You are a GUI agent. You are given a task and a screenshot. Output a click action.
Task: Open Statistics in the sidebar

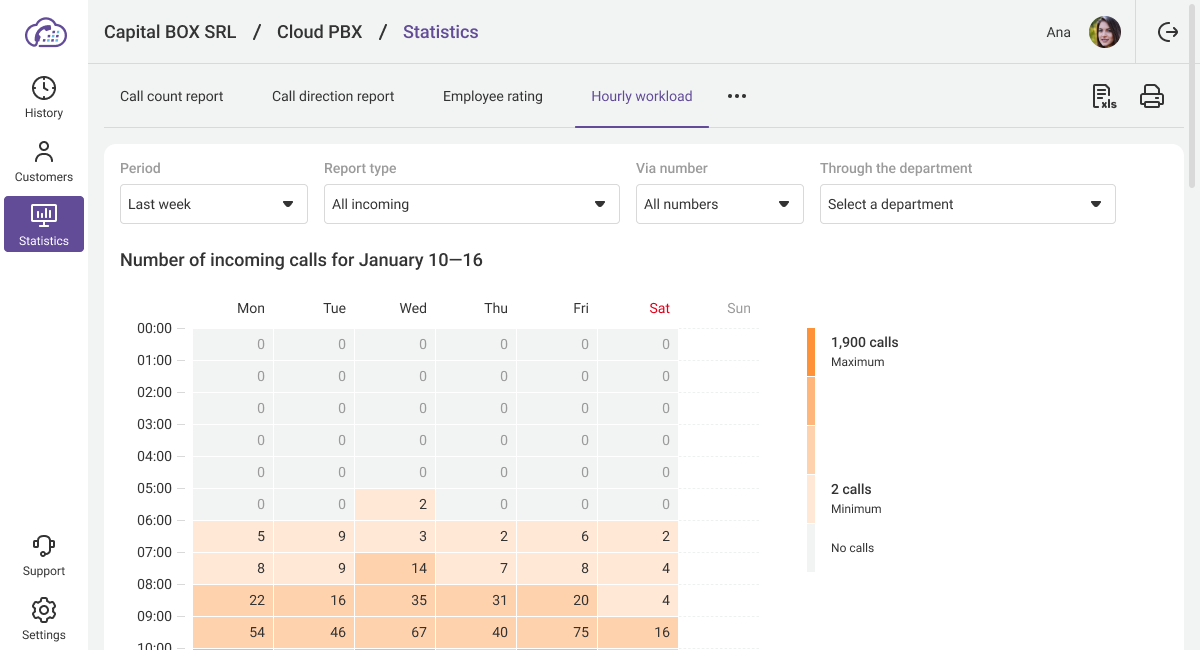pyautogui.click(x=44, y=224)
